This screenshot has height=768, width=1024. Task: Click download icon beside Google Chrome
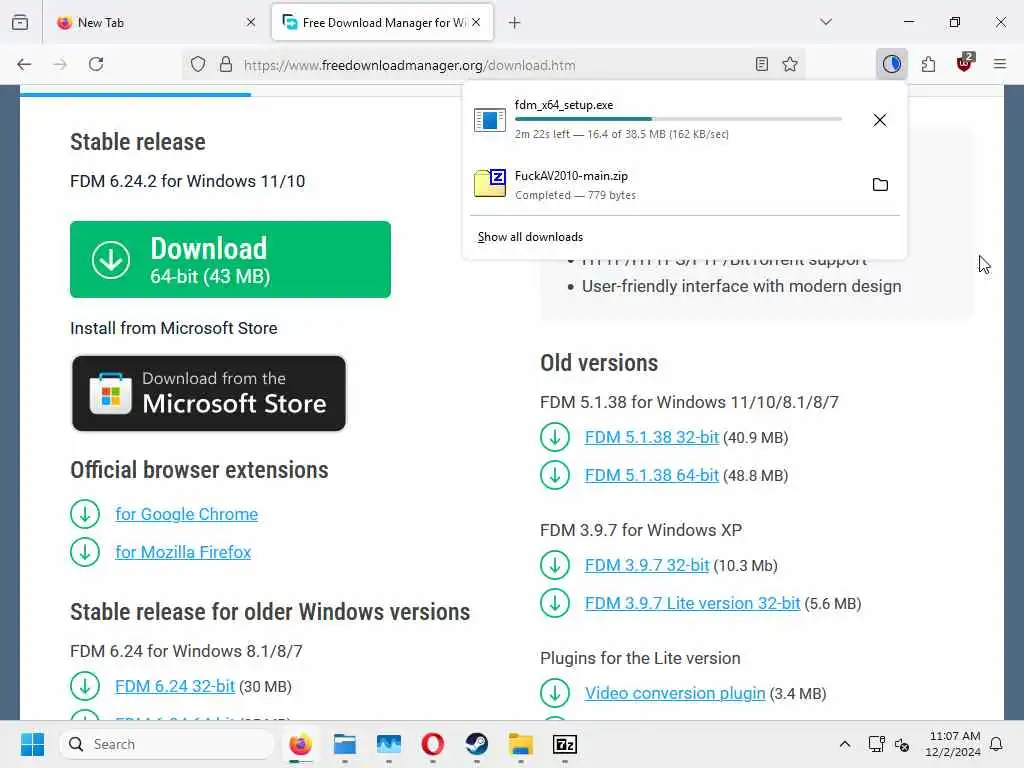point(85,515)
